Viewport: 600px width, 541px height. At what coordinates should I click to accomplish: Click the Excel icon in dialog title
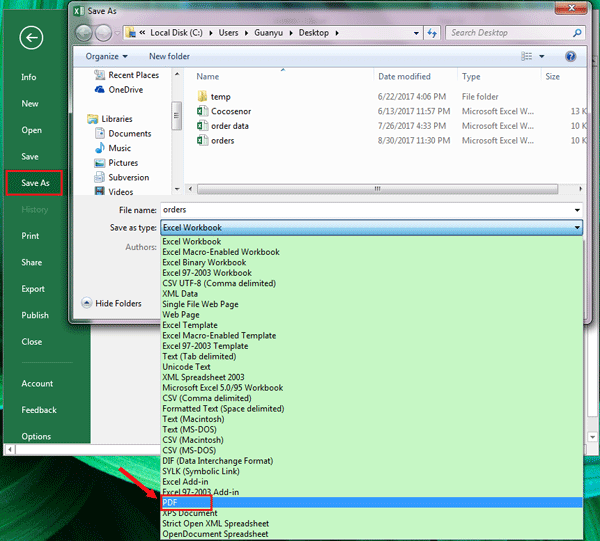[78, 11]
